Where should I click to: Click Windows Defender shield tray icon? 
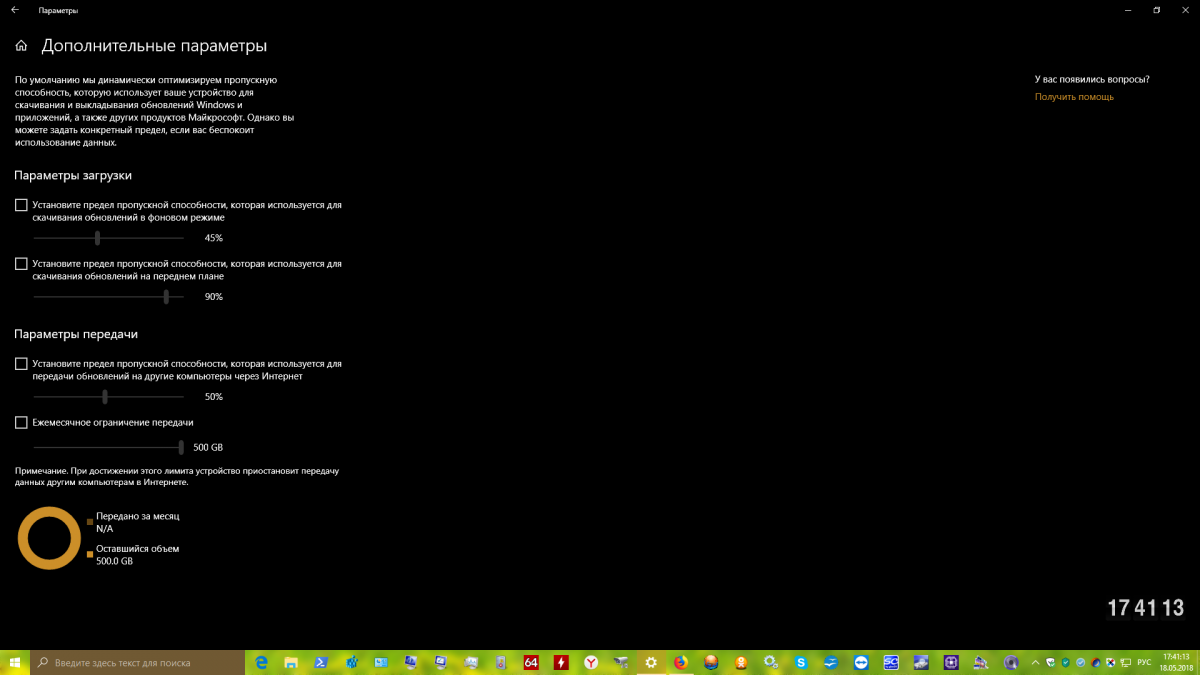(x=1050, y=662)
